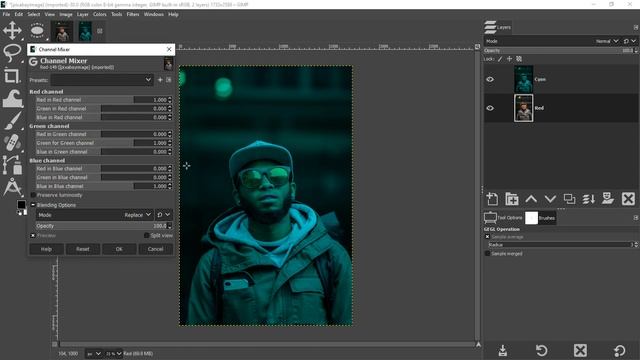Restore tool preset icon at bottom
Image resolution: width=640 pixels, height=360 pixels.
[x=542, y=350]
